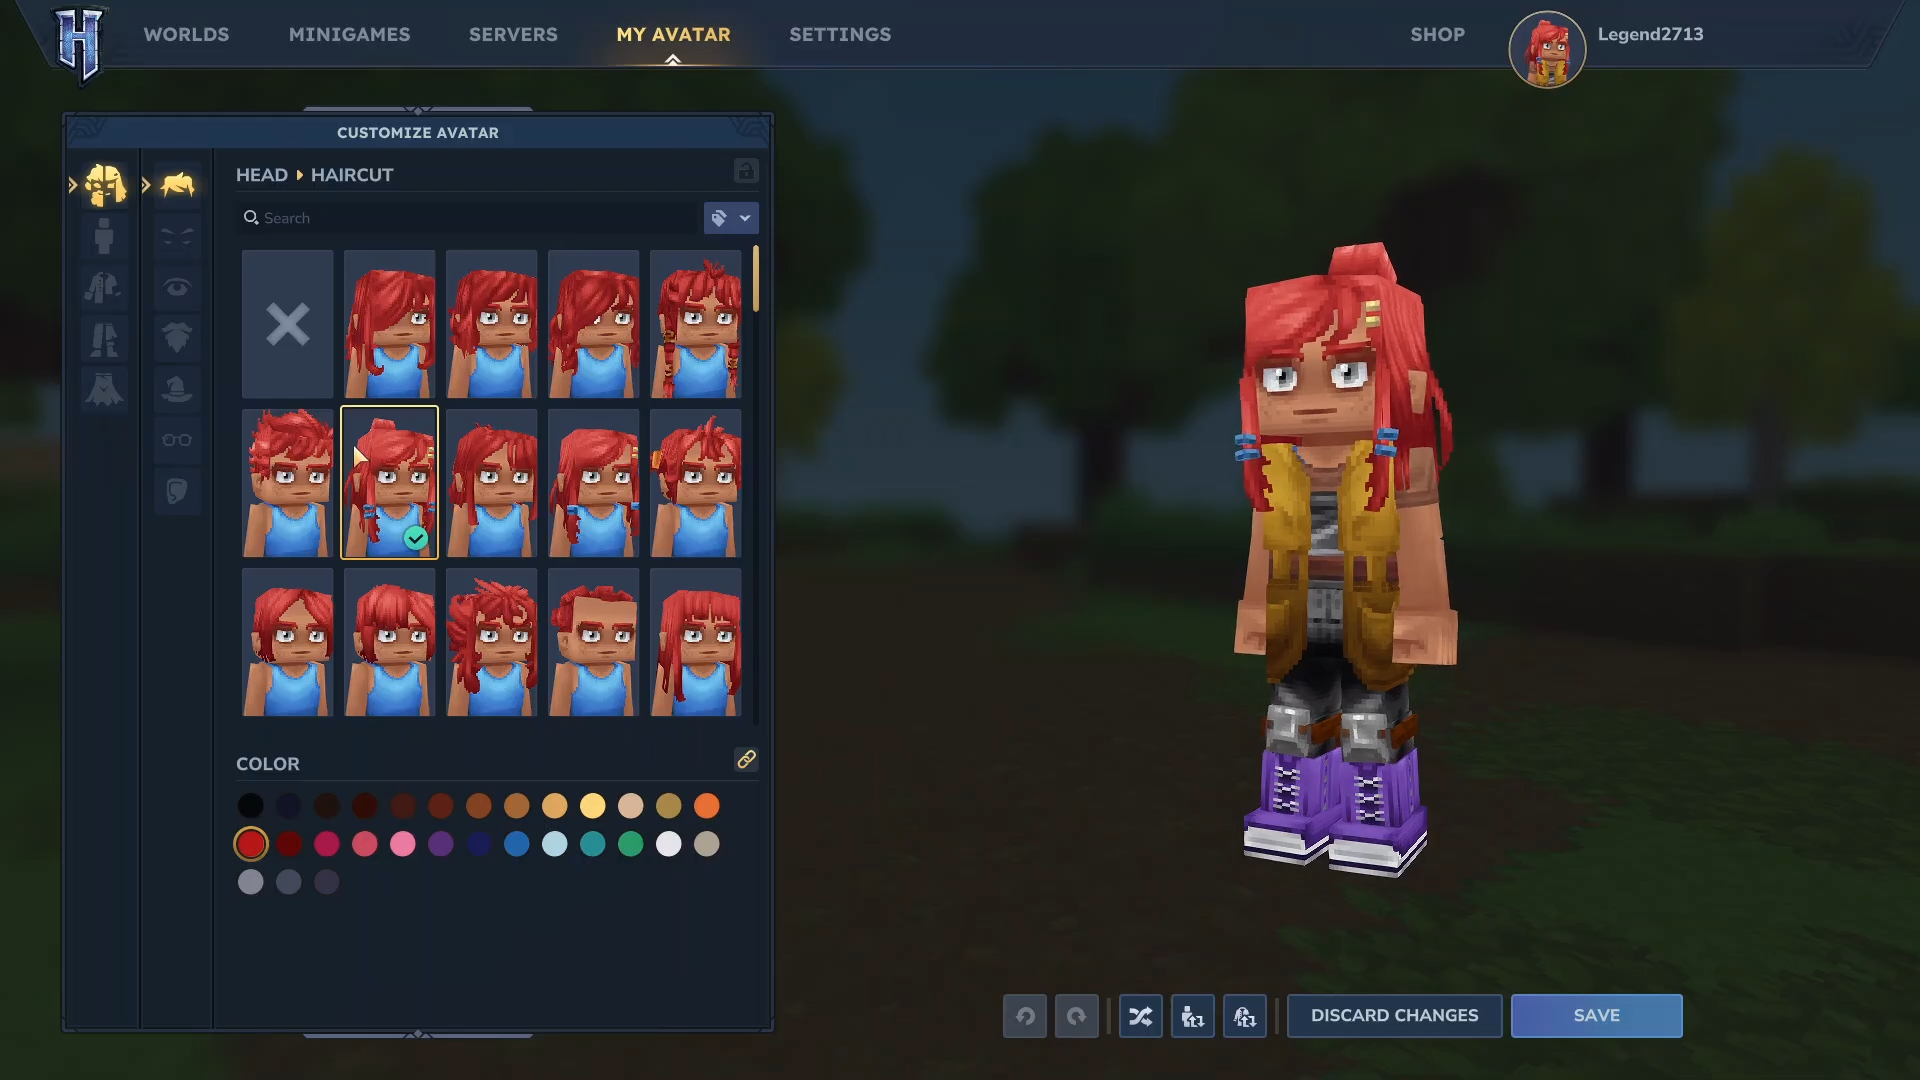The image size is (1920, 1080).
Task: Select the hat headwear category
Action: pyautogui.click(x=177, y=389)
